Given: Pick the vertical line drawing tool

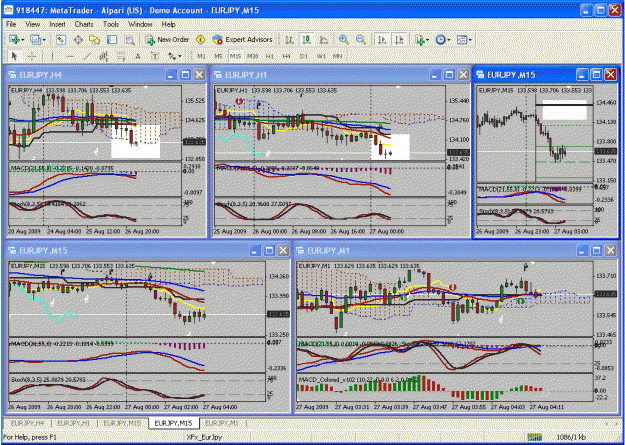Looking at the screenshot, I should [53, 56].
